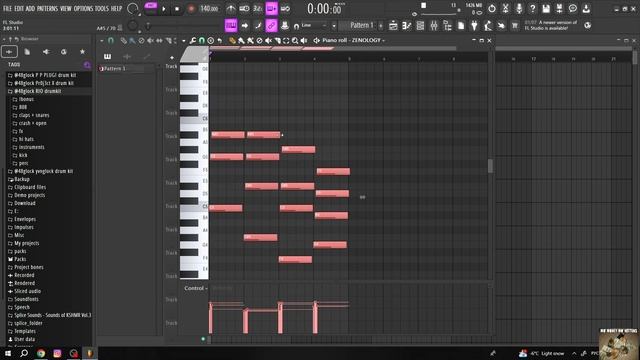
Task: Open the plugin picker plug icon
Action: 474,26
